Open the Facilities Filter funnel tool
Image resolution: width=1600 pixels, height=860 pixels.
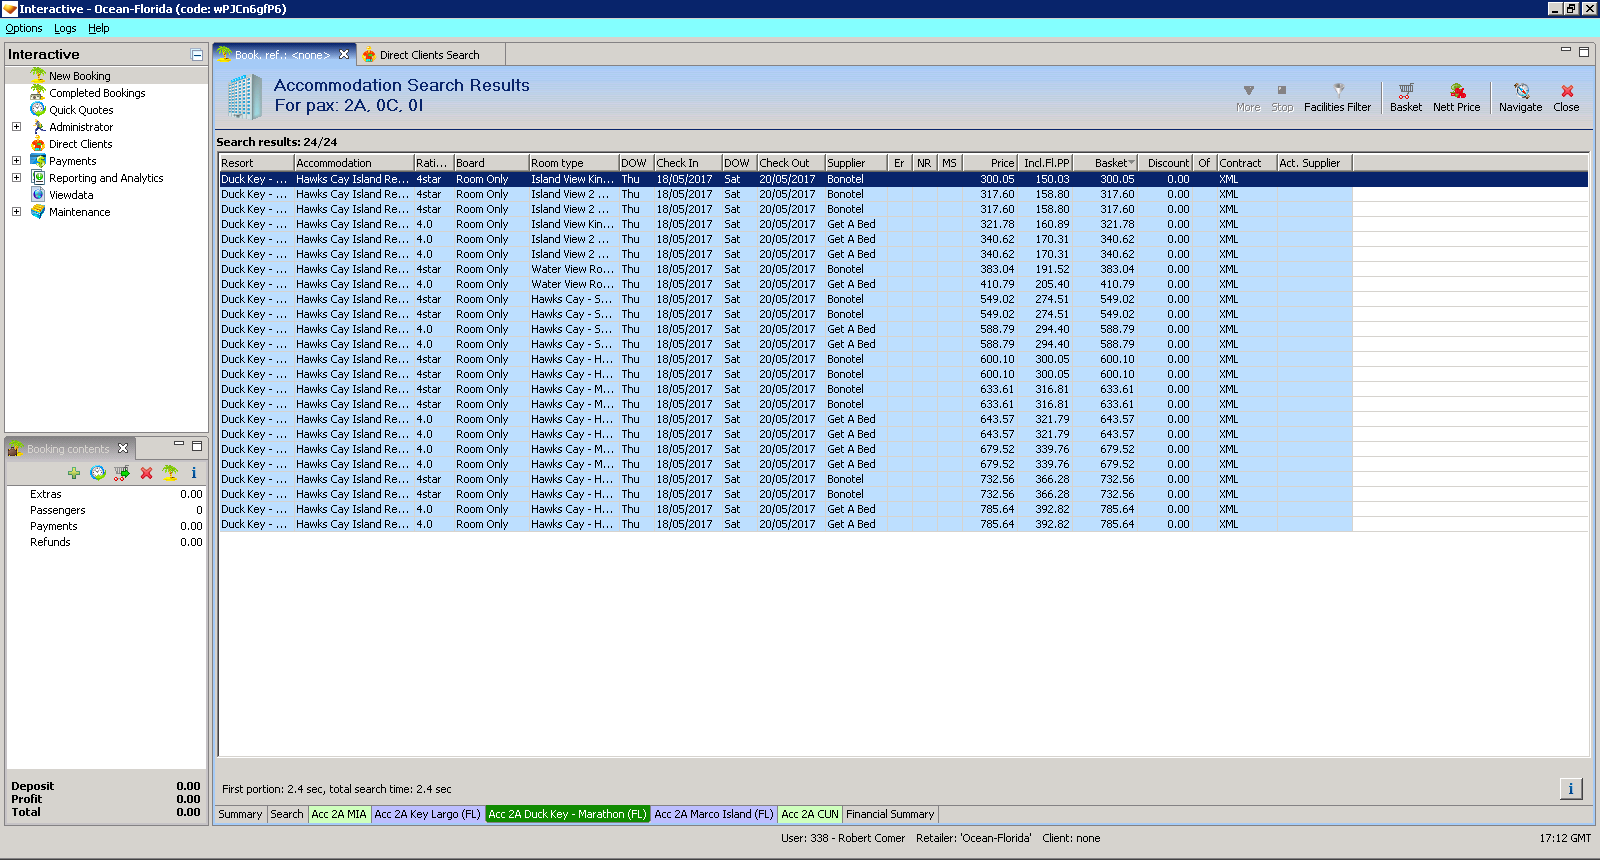[1337, 96]
